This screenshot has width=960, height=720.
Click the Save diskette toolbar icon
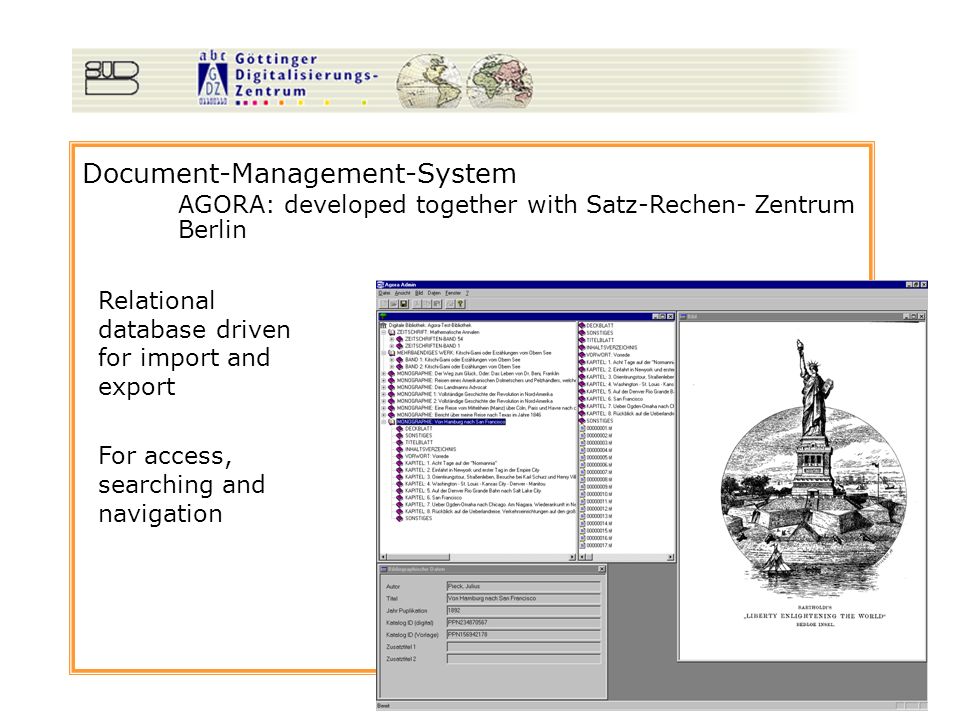(404, 304)
